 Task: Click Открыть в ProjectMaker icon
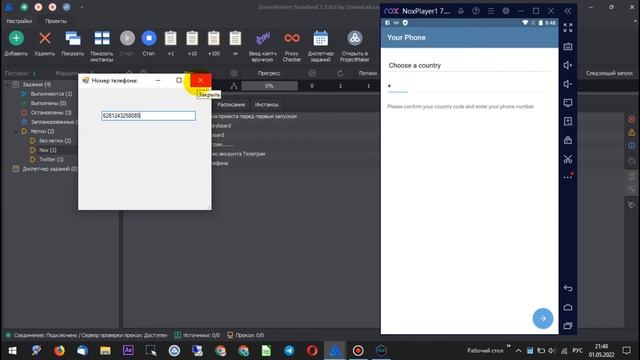tap(355, 38)
